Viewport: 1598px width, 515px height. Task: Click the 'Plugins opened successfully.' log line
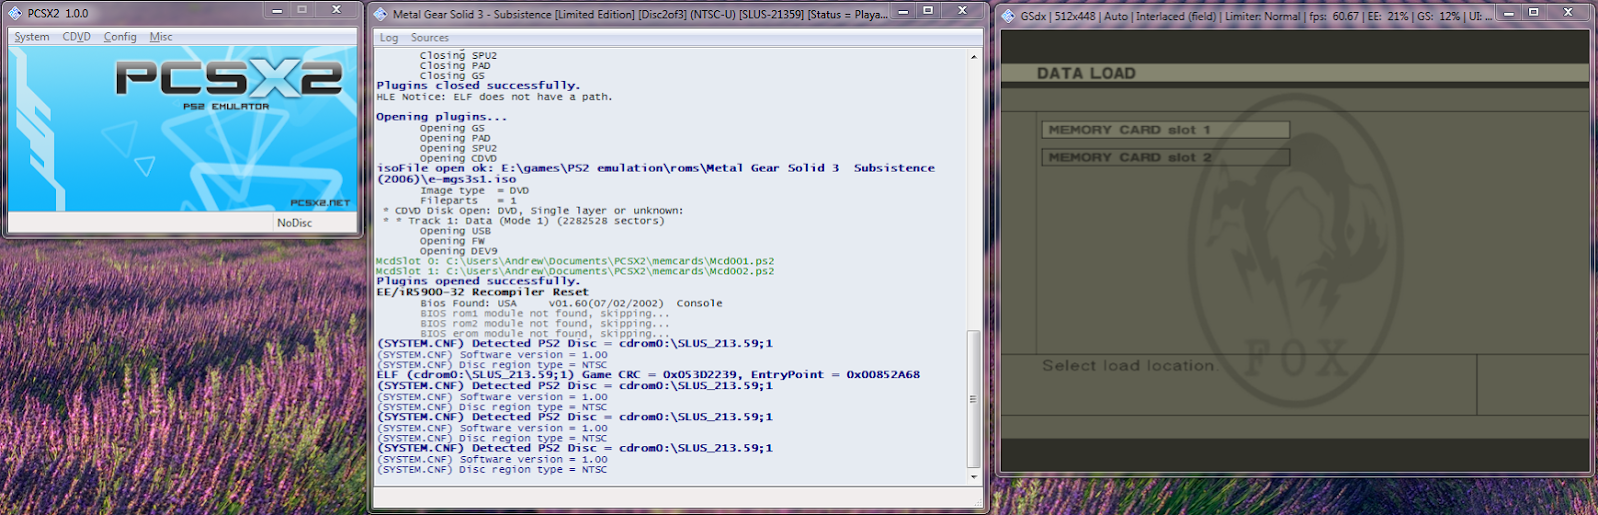click(x=478, y=282)
